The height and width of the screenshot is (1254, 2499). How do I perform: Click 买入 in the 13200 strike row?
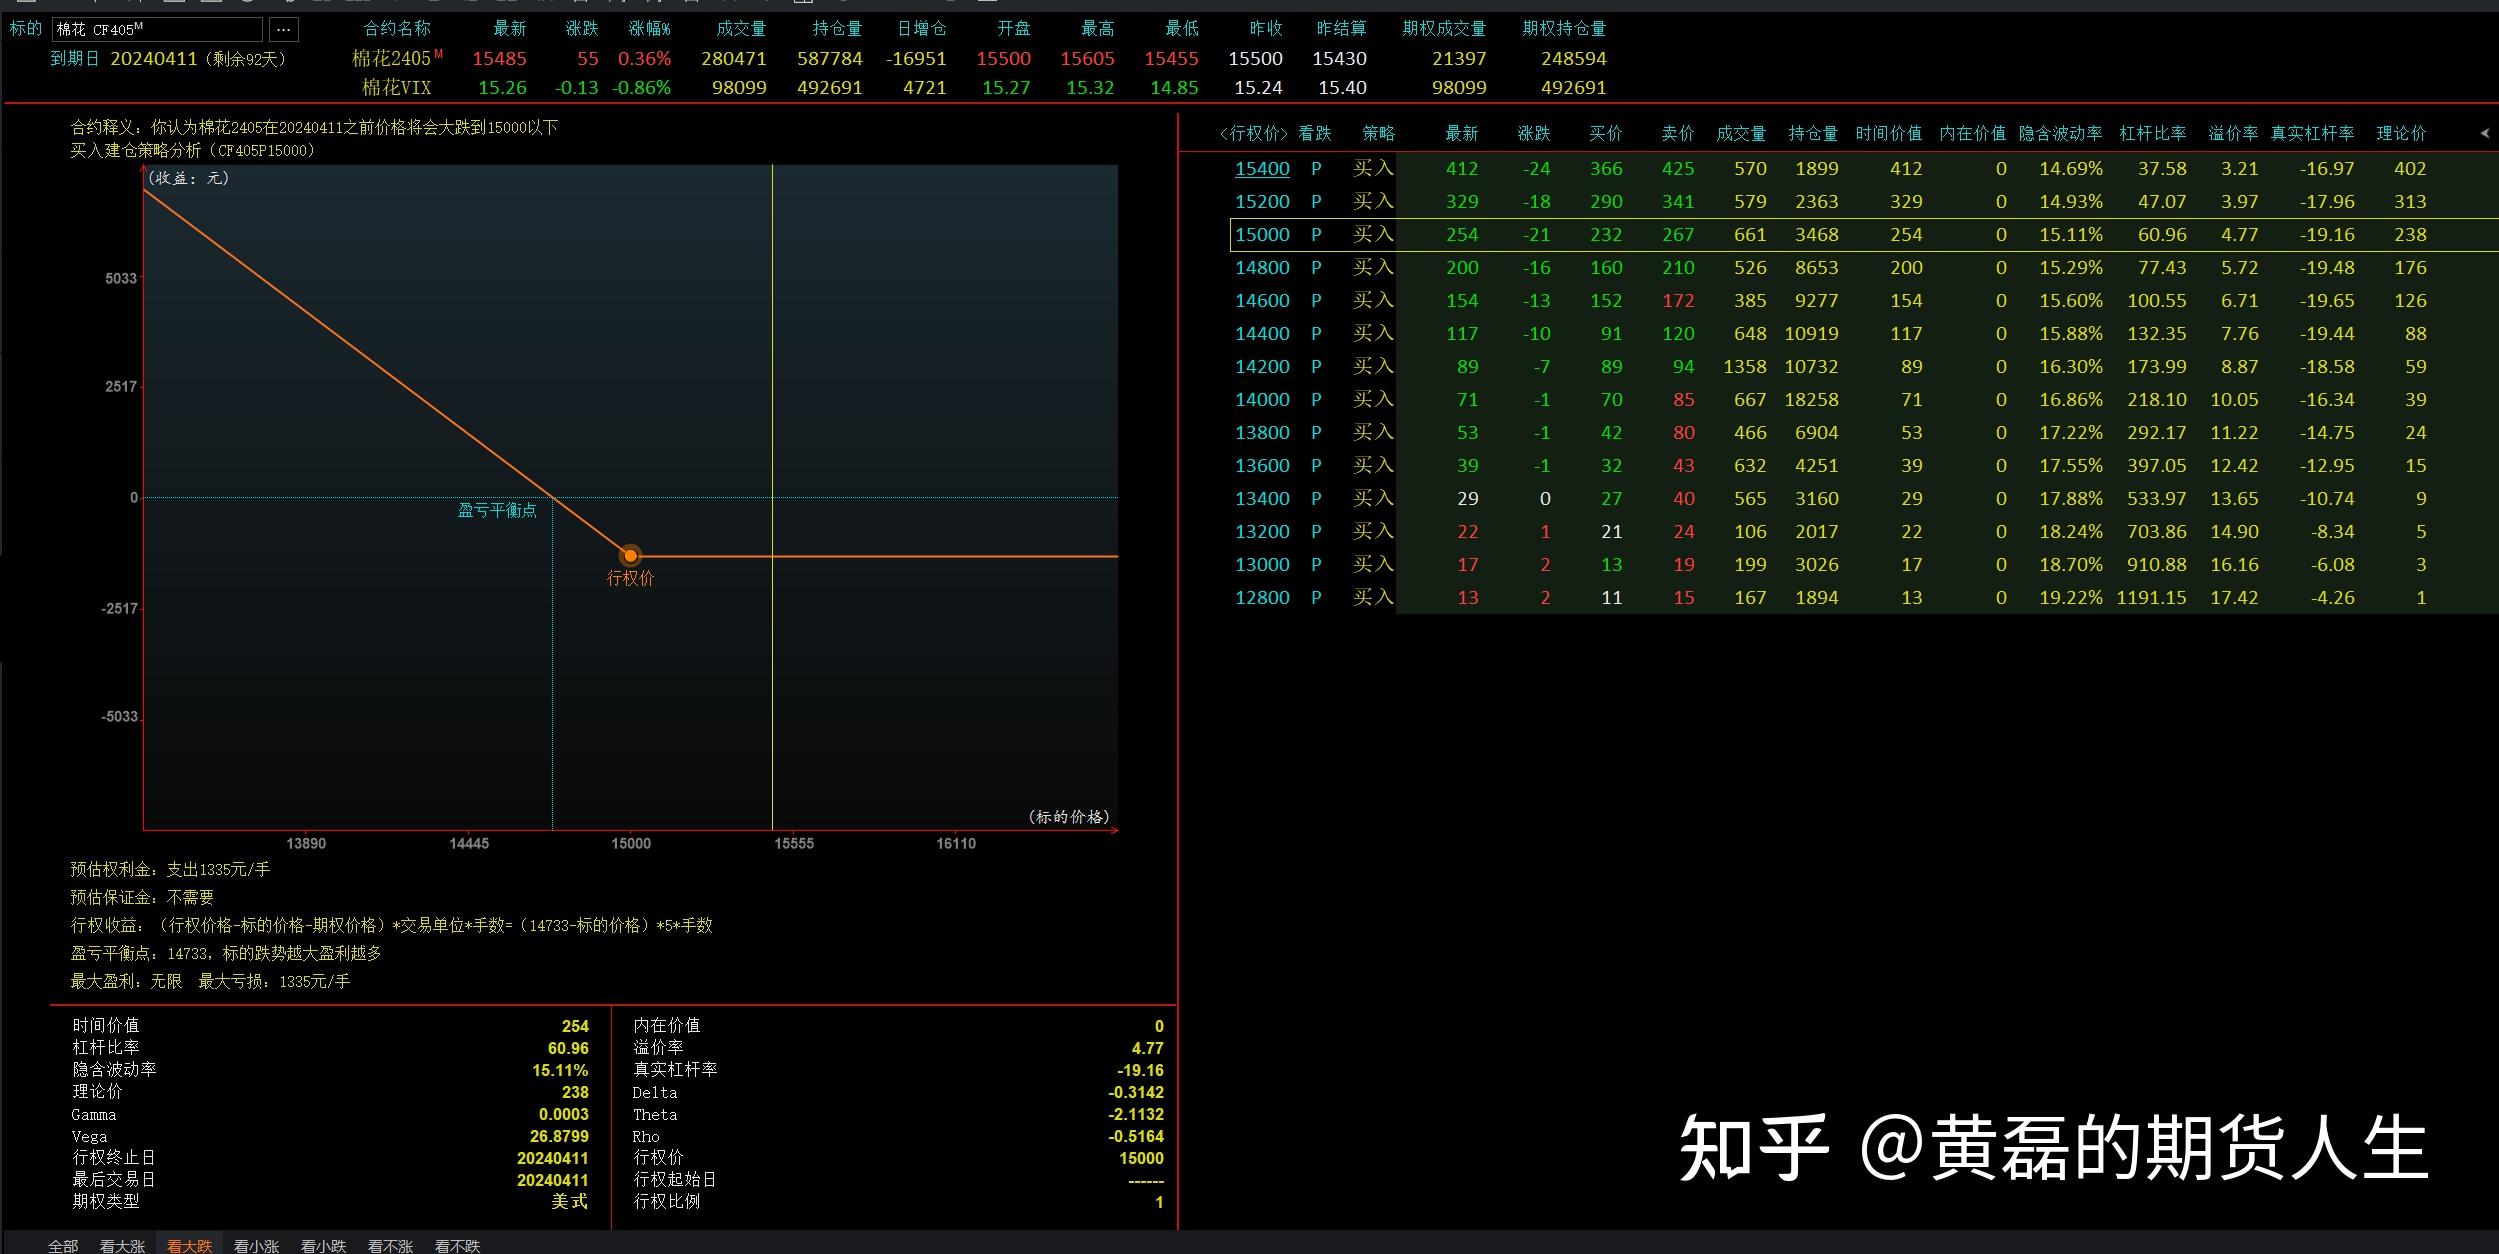pyautogui.click(x=1373, y=531)
